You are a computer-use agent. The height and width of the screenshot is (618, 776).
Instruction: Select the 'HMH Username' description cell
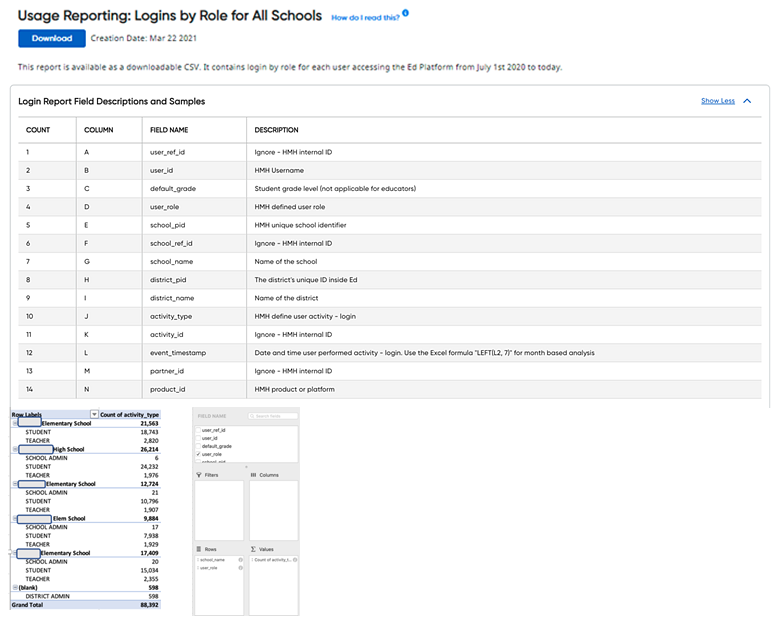coord(279,171)
